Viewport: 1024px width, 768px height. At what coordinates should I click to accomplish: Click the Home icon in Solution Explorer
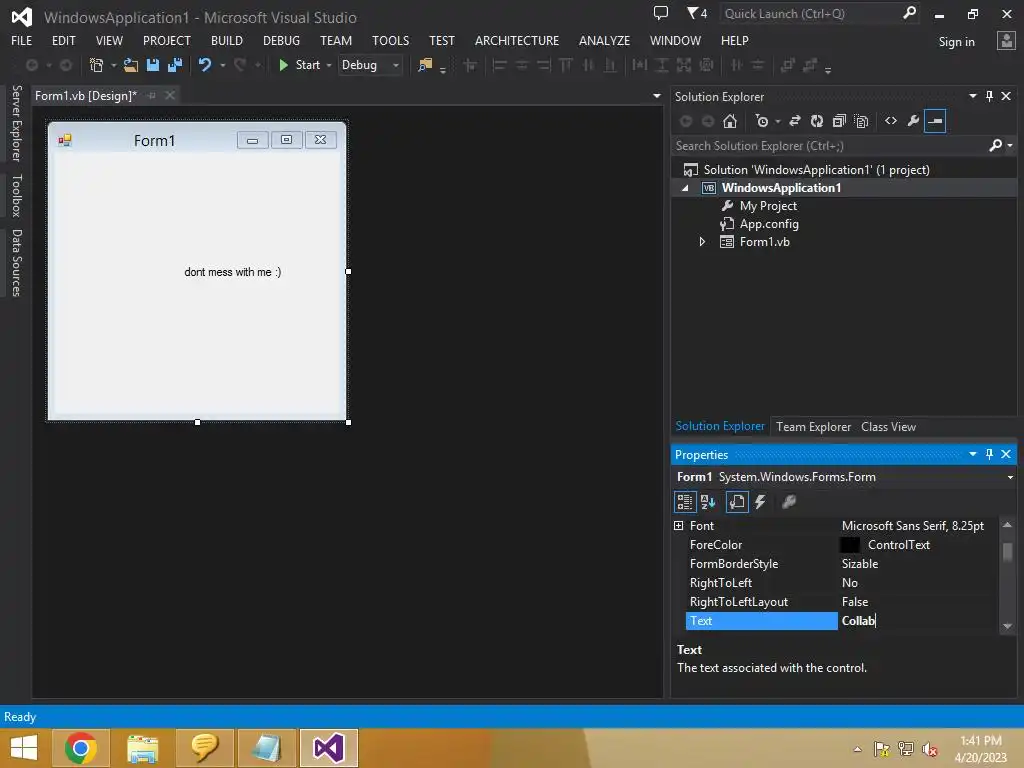[x=730, y=121]
